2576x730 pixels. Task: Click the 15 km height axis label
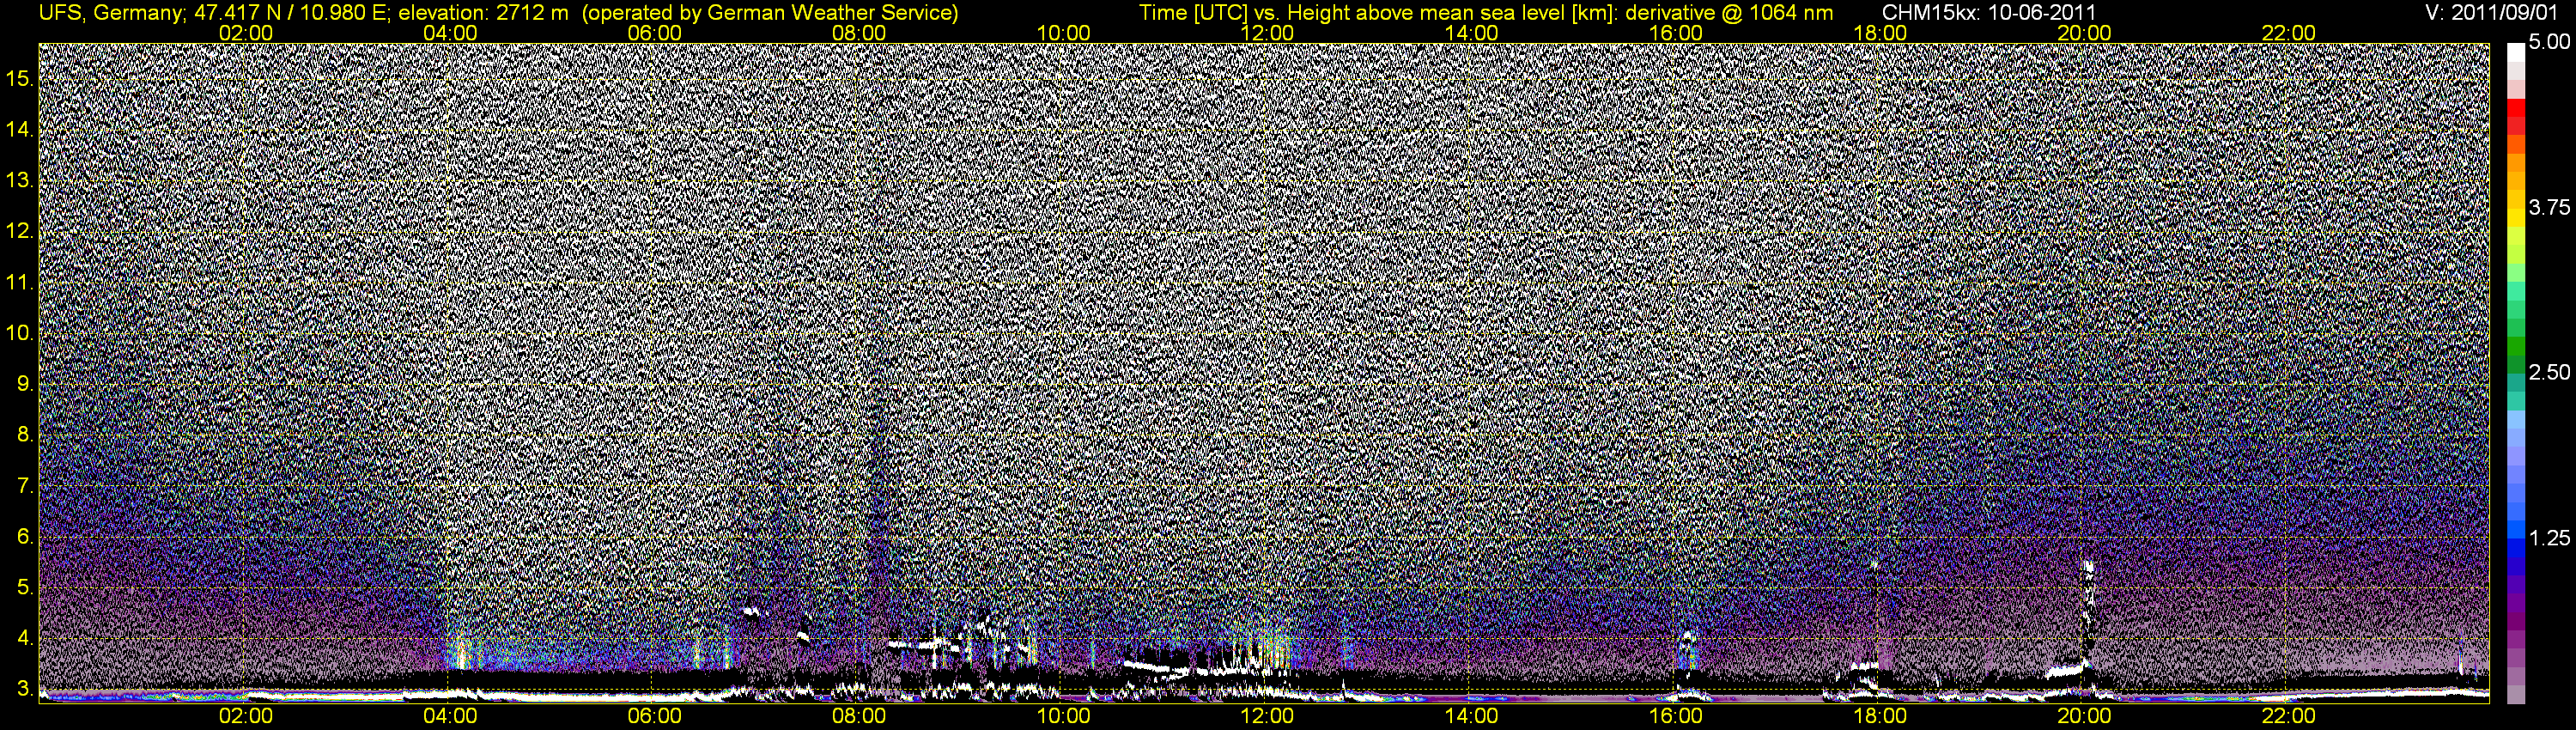click(x=20, y=78)
